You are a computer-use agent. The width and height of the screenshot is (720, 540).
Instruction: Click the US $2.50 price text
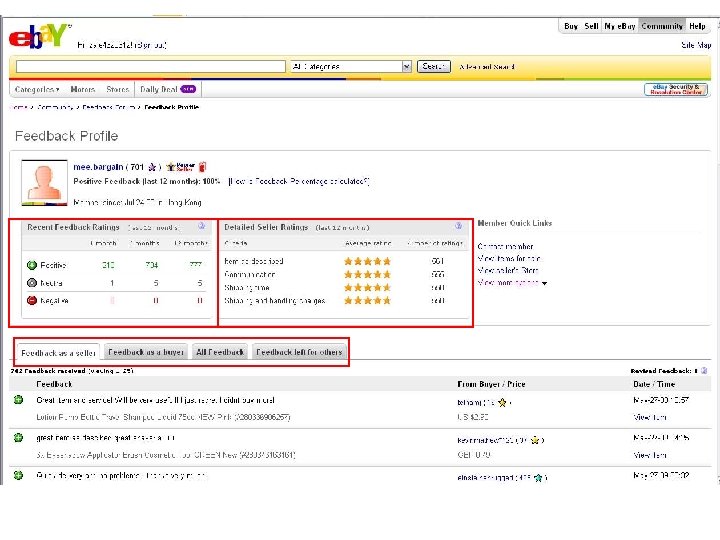click(472, 417)
